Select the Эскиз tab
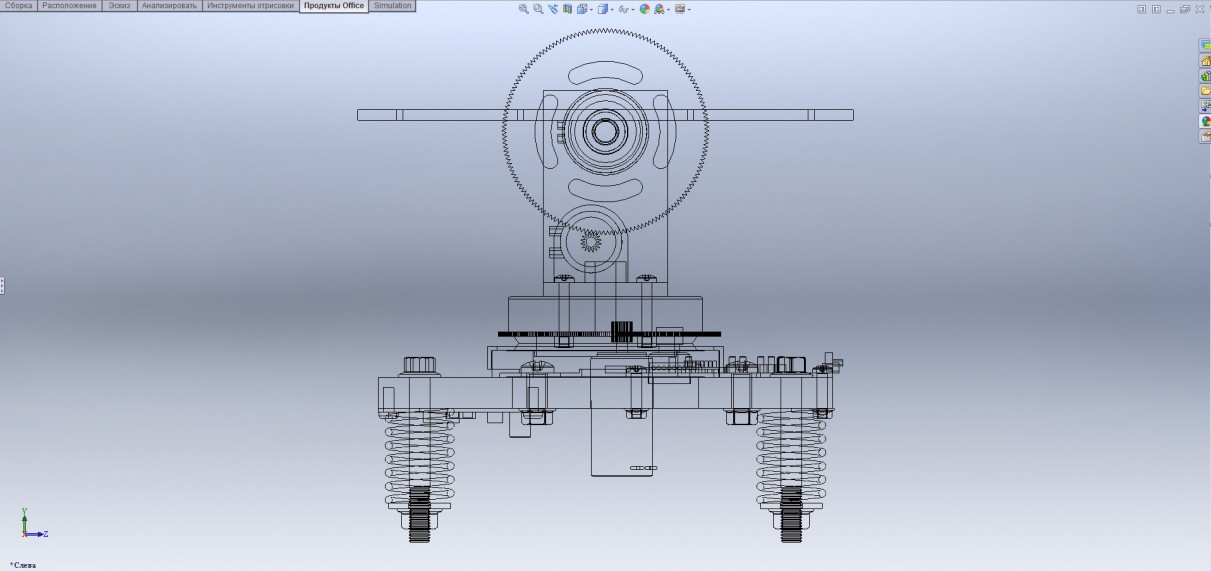1211x571 pixels. coord(119,5)
